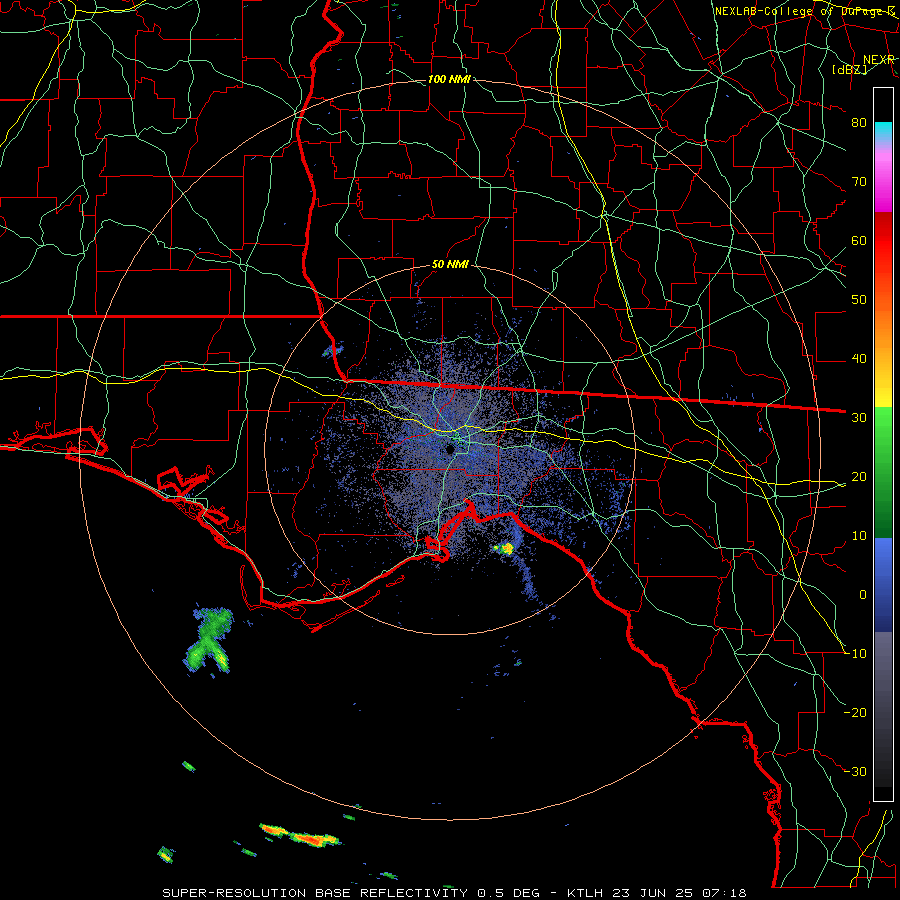Screen dimensions: 900x900
Task: Click the 80 dBZ scale value
Action: [859, 123]
